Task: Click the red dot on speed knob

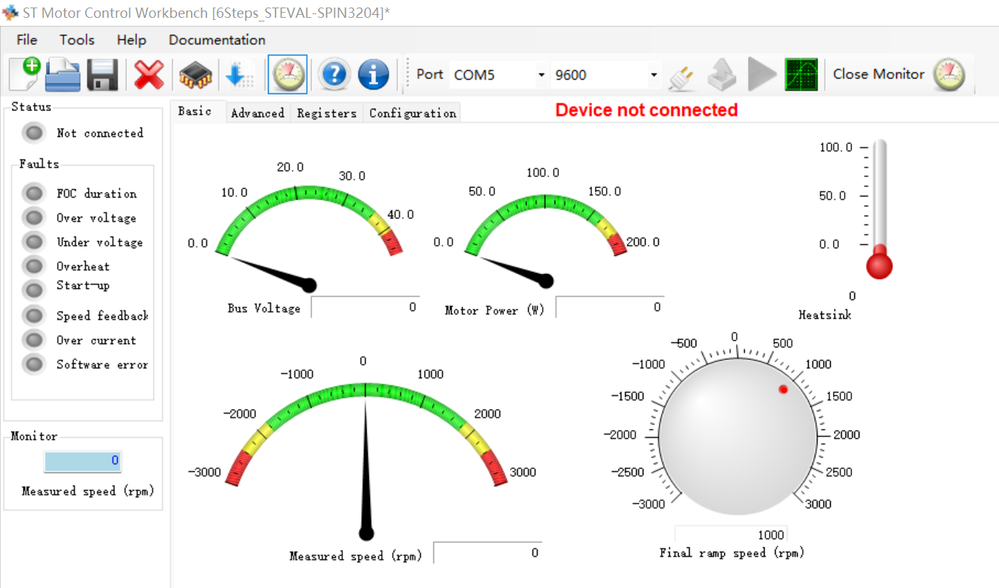Action: [x=783, y=389]
